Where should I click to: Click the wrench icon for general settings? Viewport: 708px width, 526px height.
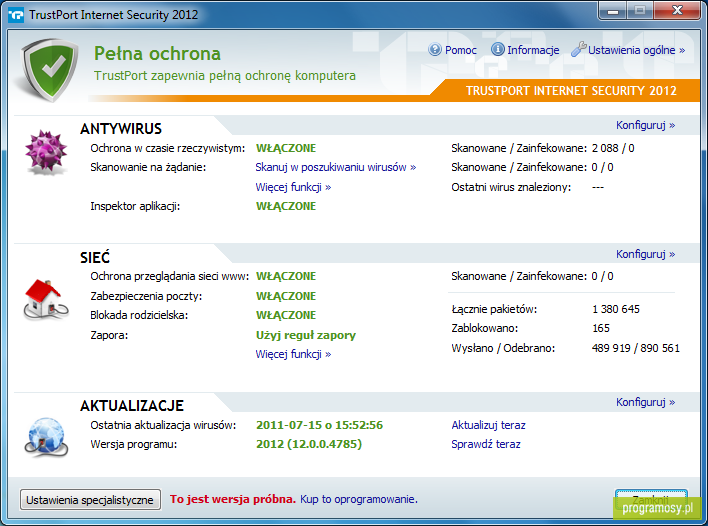578,49
